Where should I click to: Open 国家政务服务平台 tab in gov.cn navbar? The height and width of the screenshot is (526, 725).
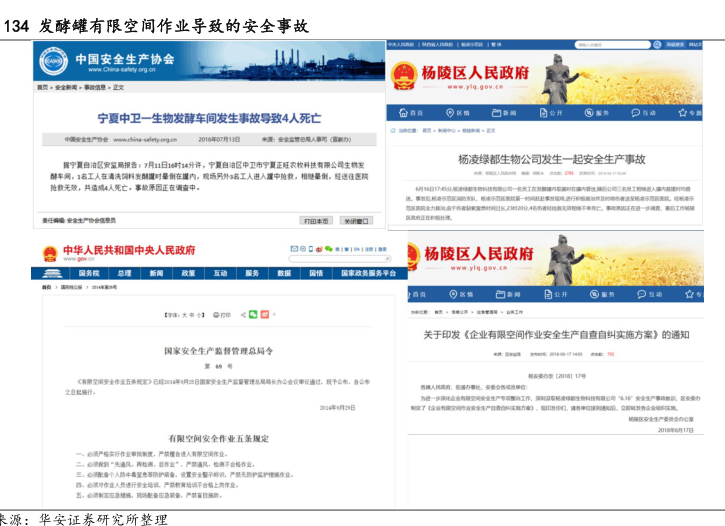pyautogui.click(x=369, y=273)
